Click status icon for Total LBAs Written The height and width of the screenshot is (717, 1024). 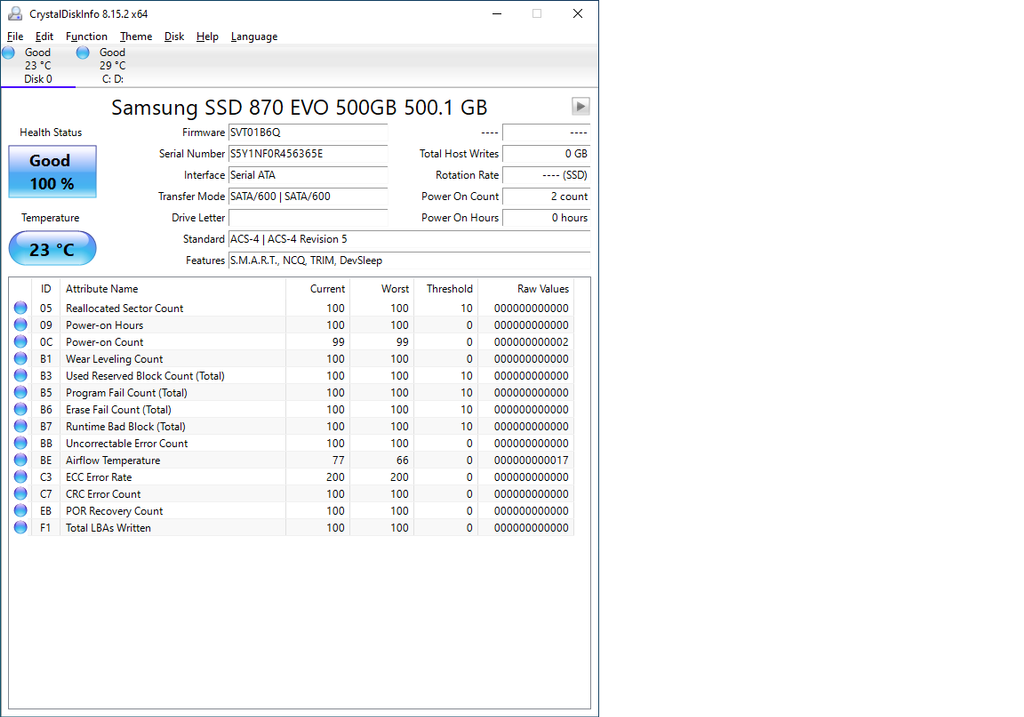tap(20, 528)
